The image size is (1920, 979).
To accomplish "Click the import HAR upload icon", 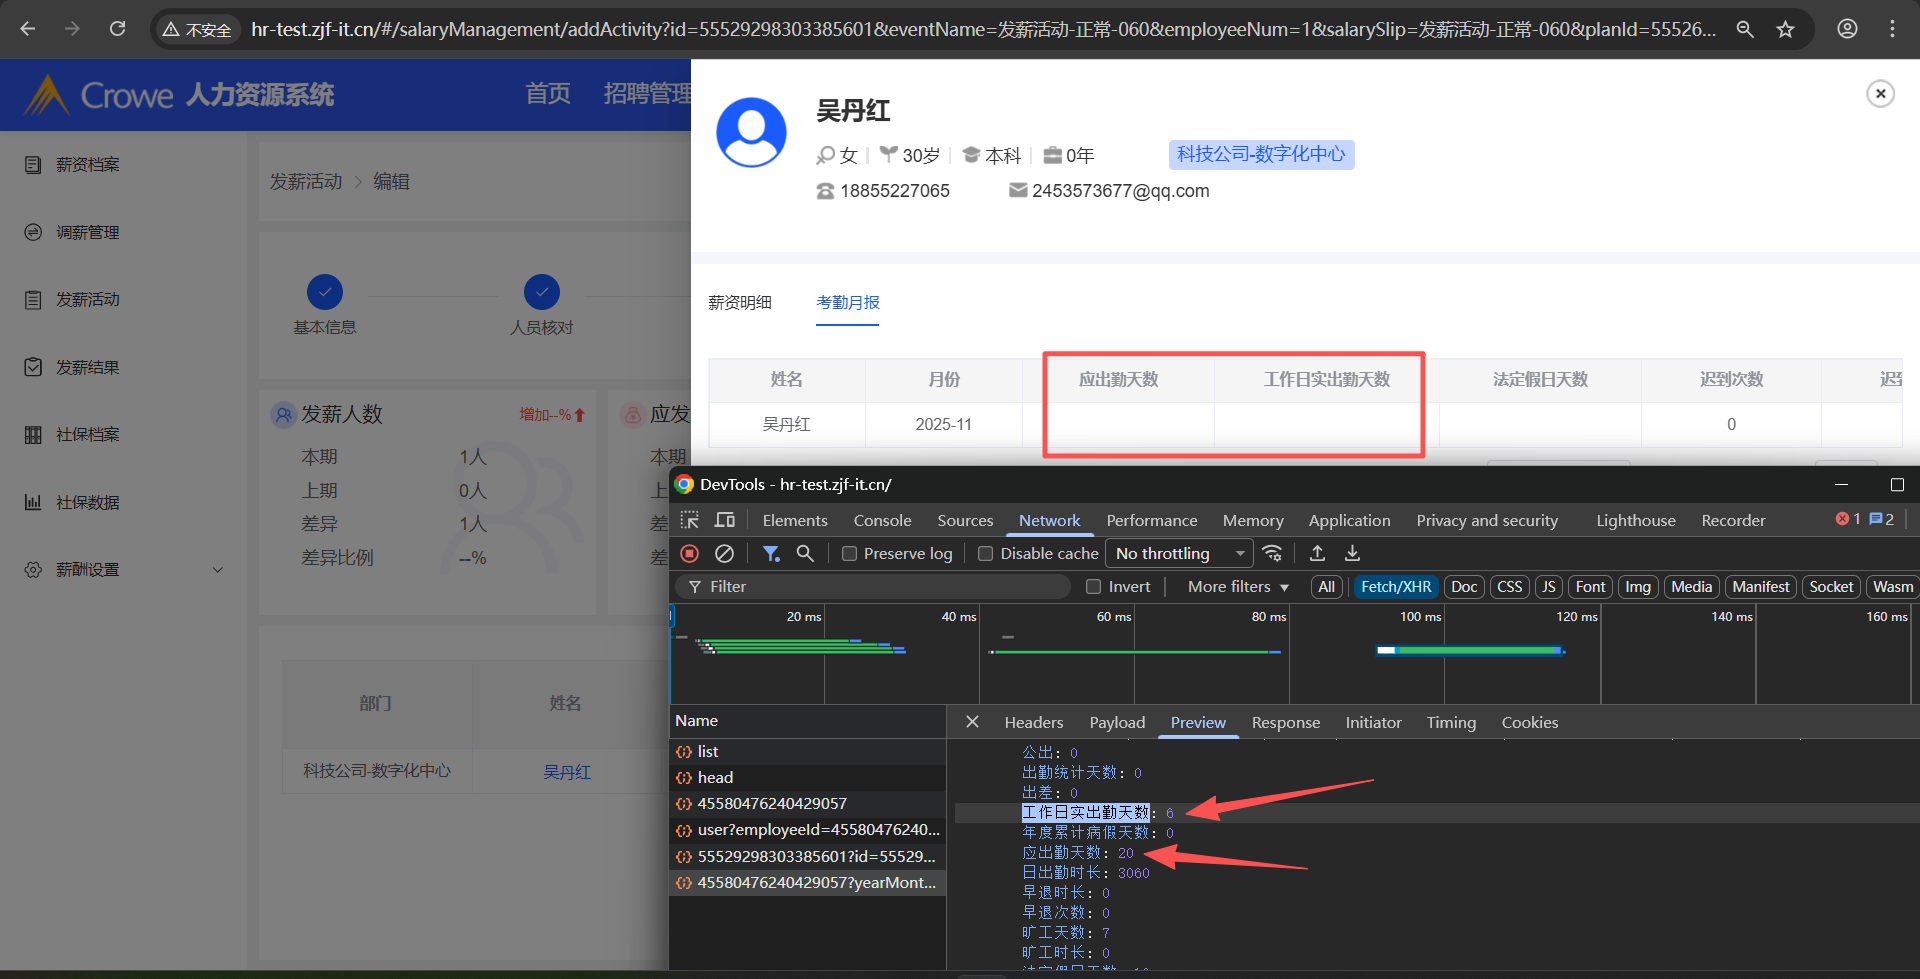I will coord(1318,553).
